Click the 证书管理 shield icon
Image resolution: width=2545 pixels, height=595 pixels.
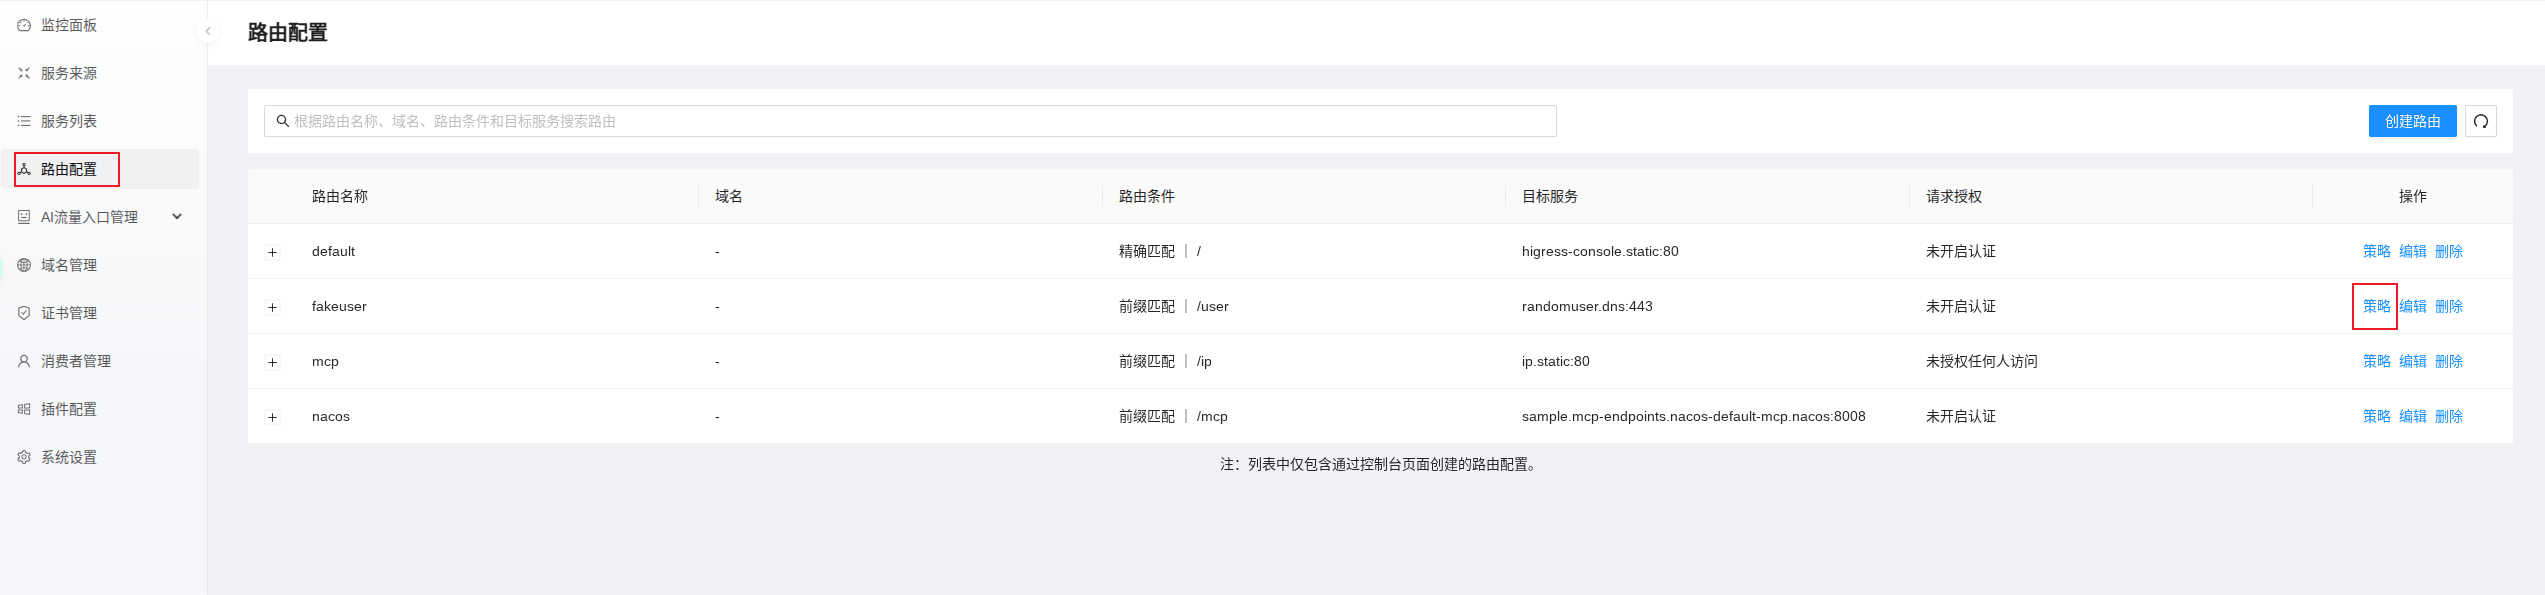tap(24, 313)
